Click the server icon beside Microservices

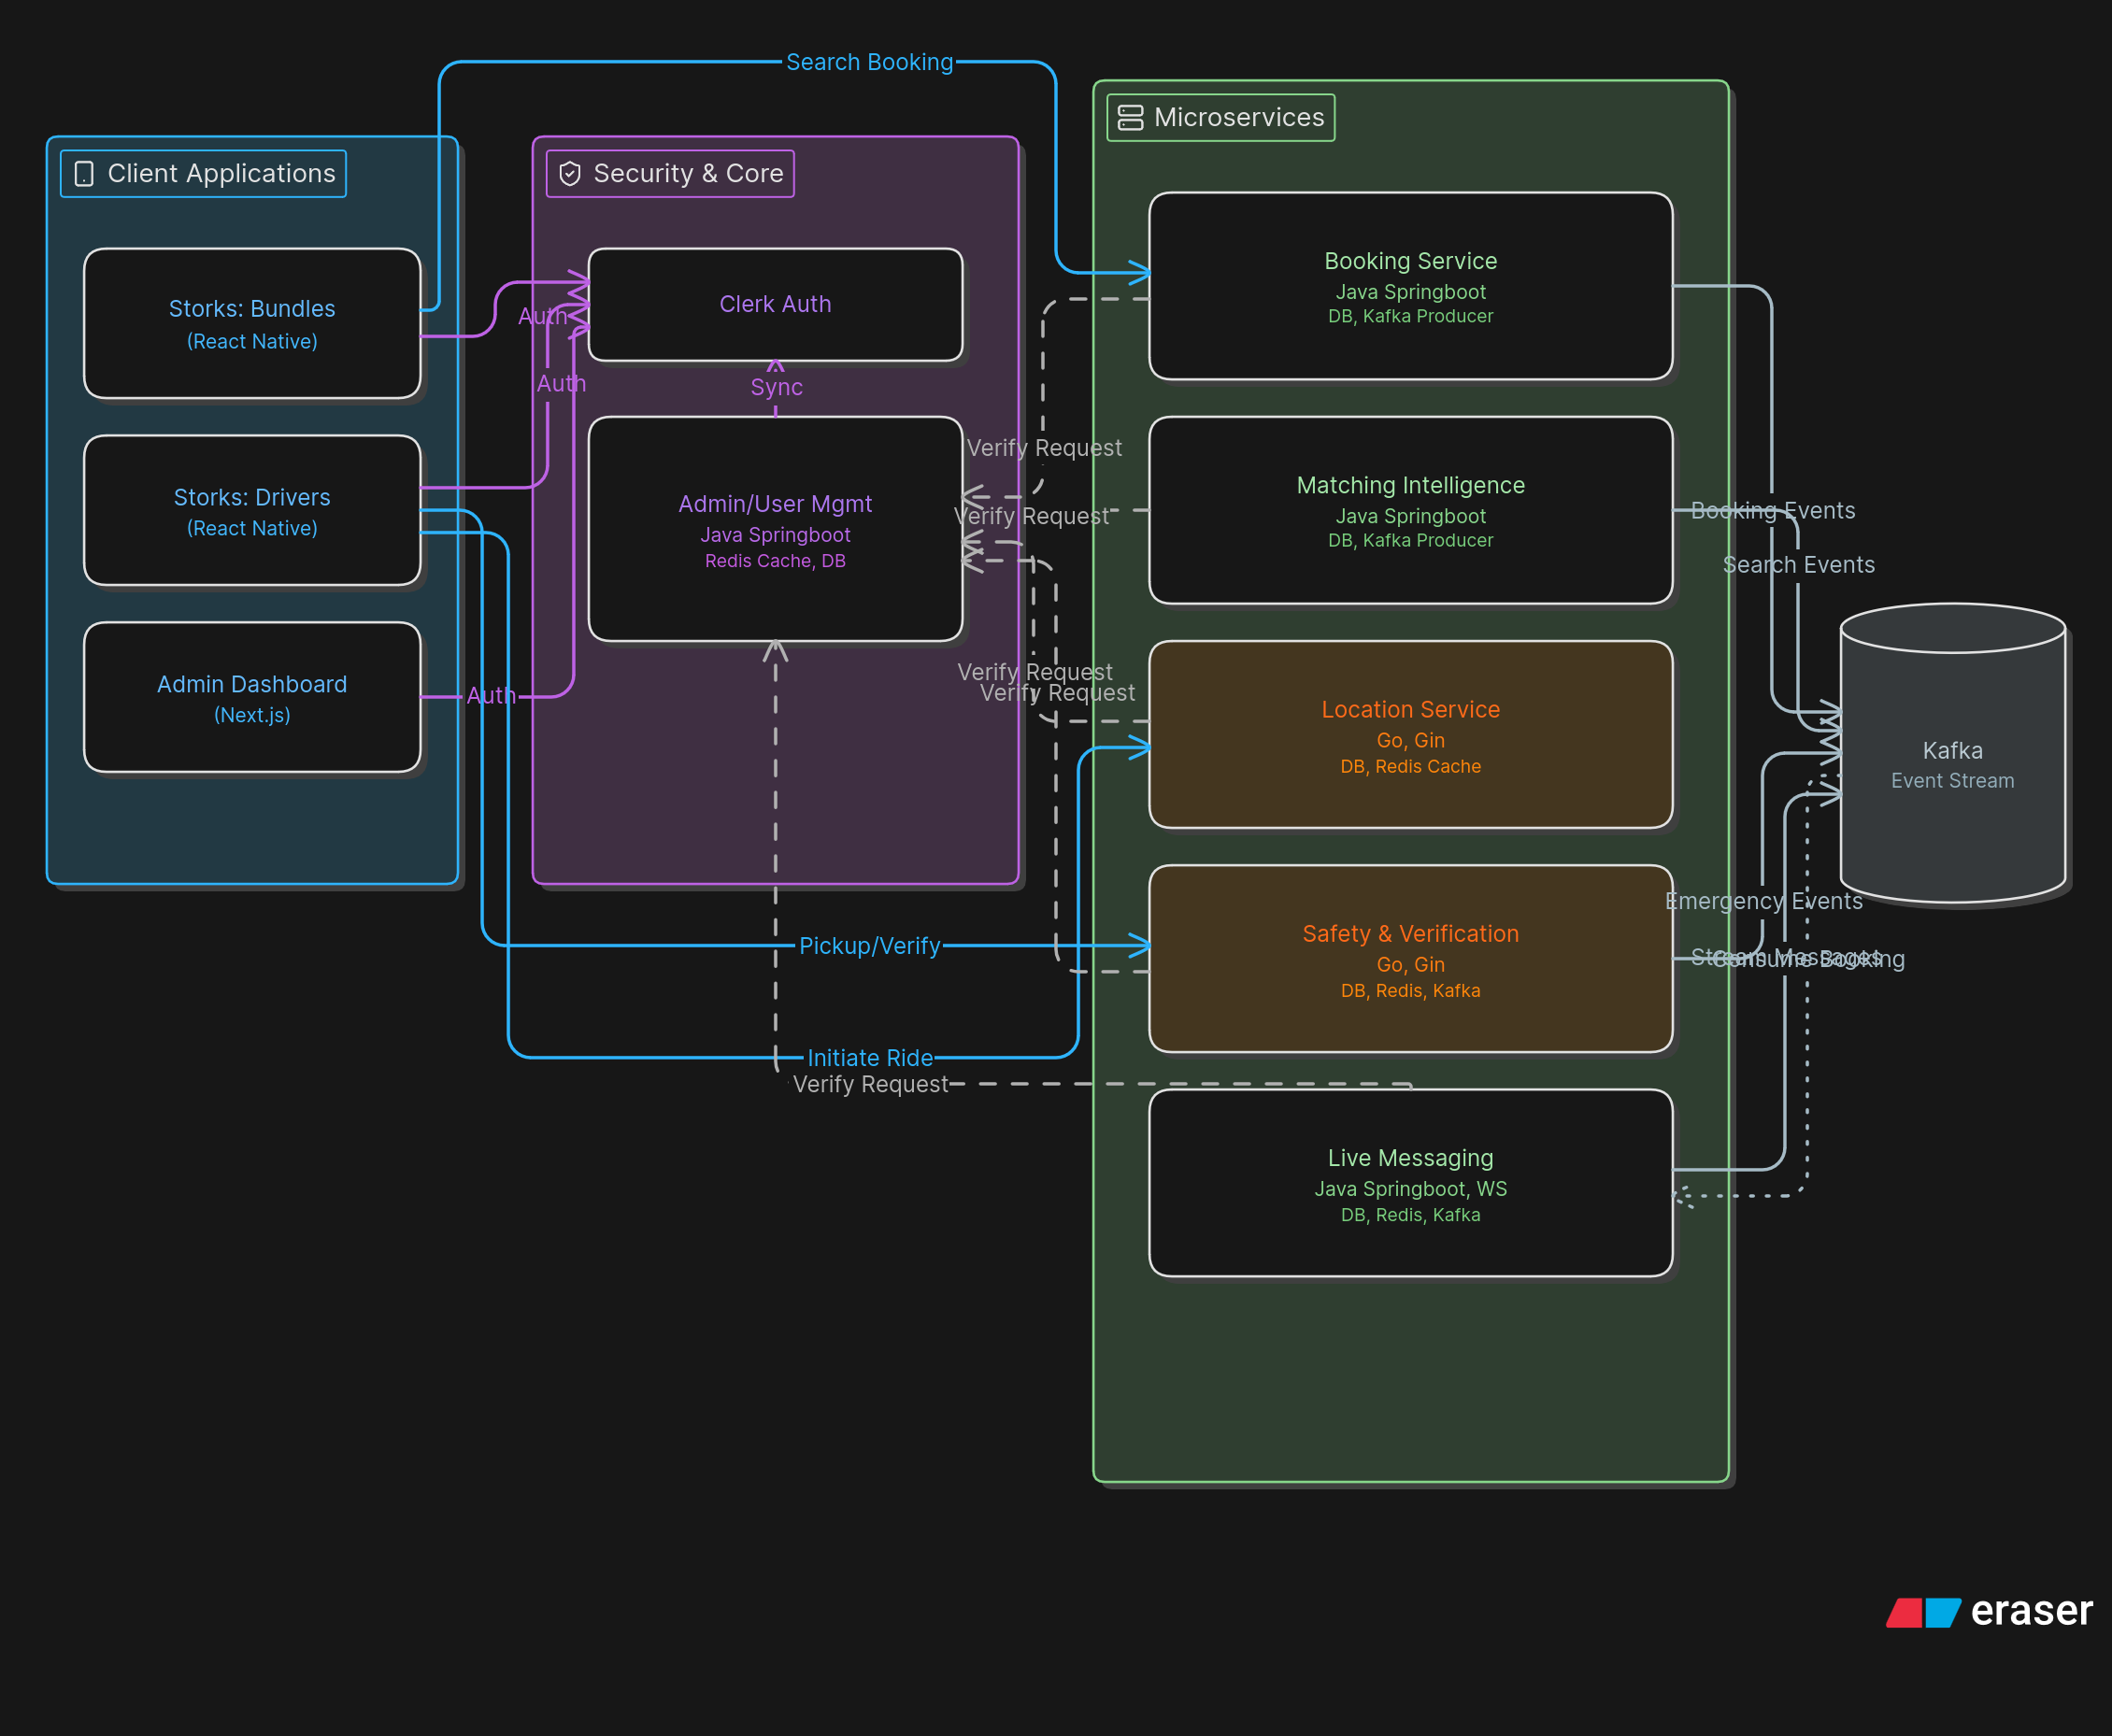coord(1130,118)
